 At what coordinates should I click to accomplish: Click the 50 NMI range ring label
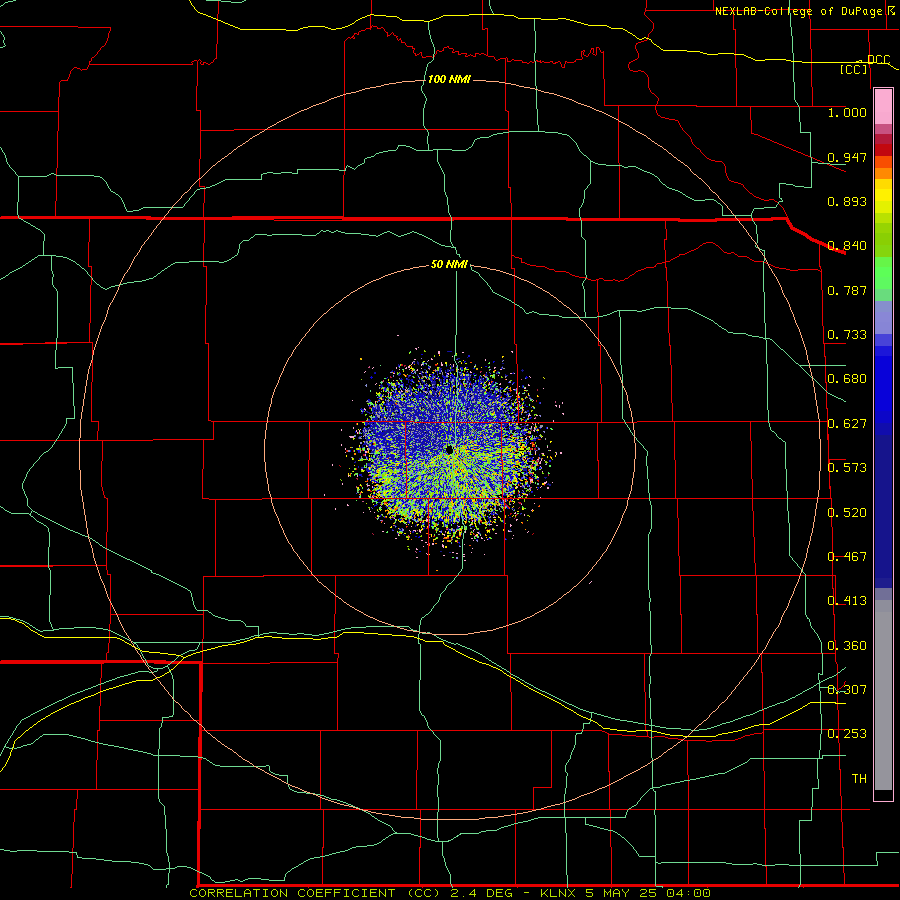click(x=449, y=264)
